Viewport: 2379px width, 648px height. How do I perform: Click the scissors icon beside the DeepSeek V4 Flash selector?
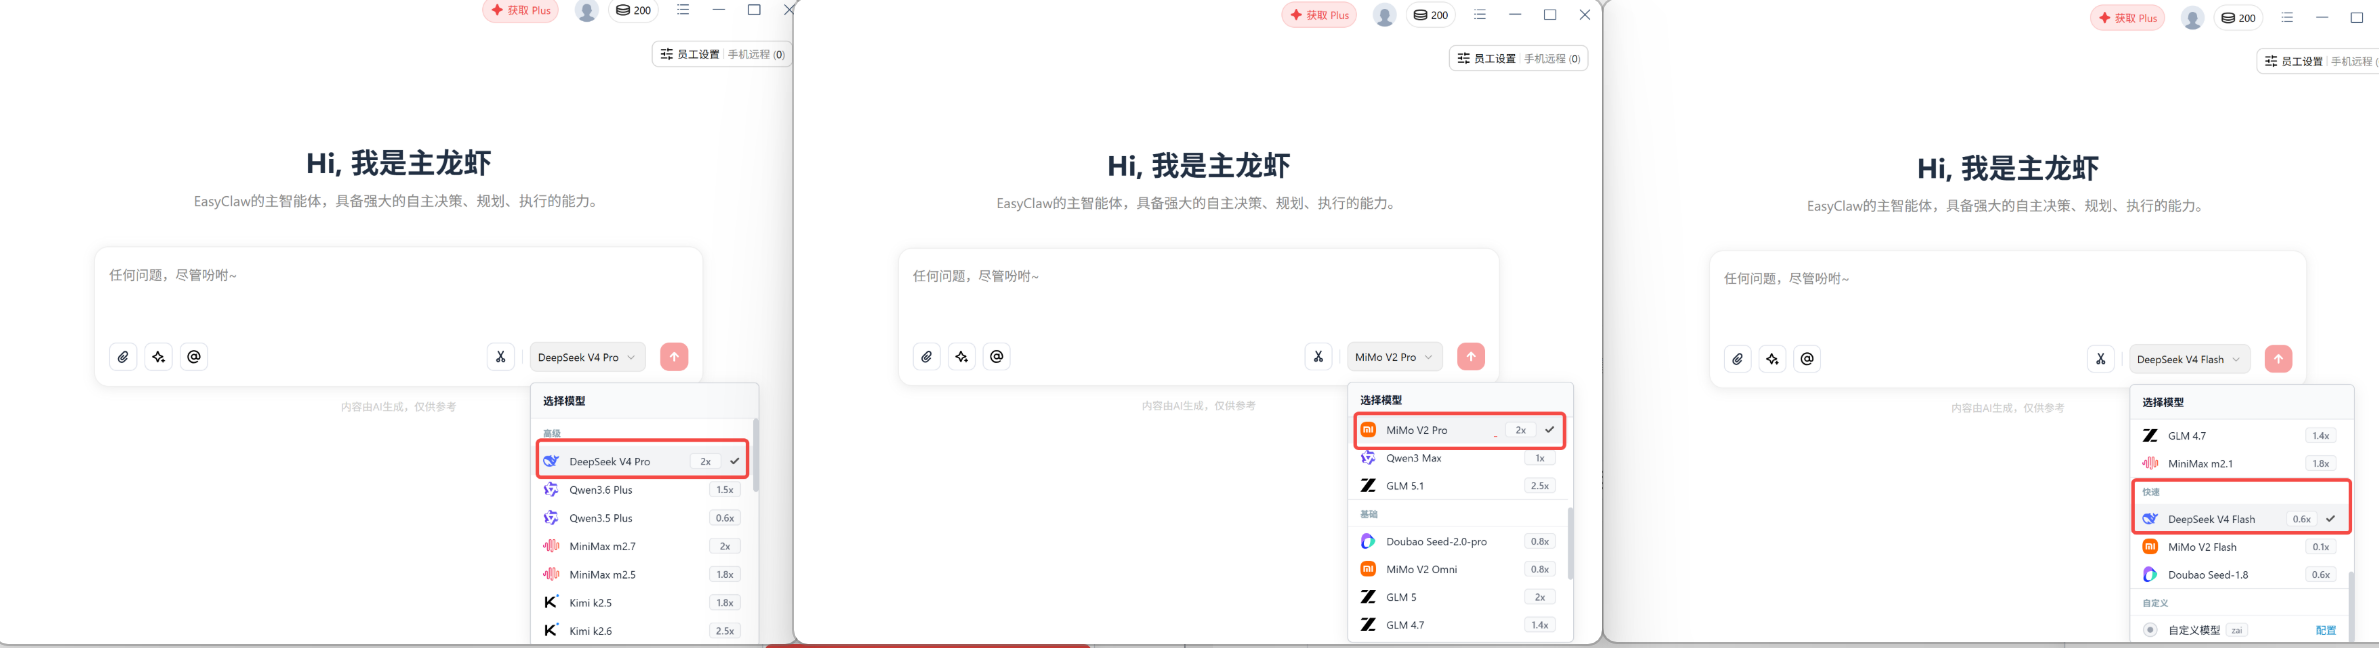(x=2101, y=359)
